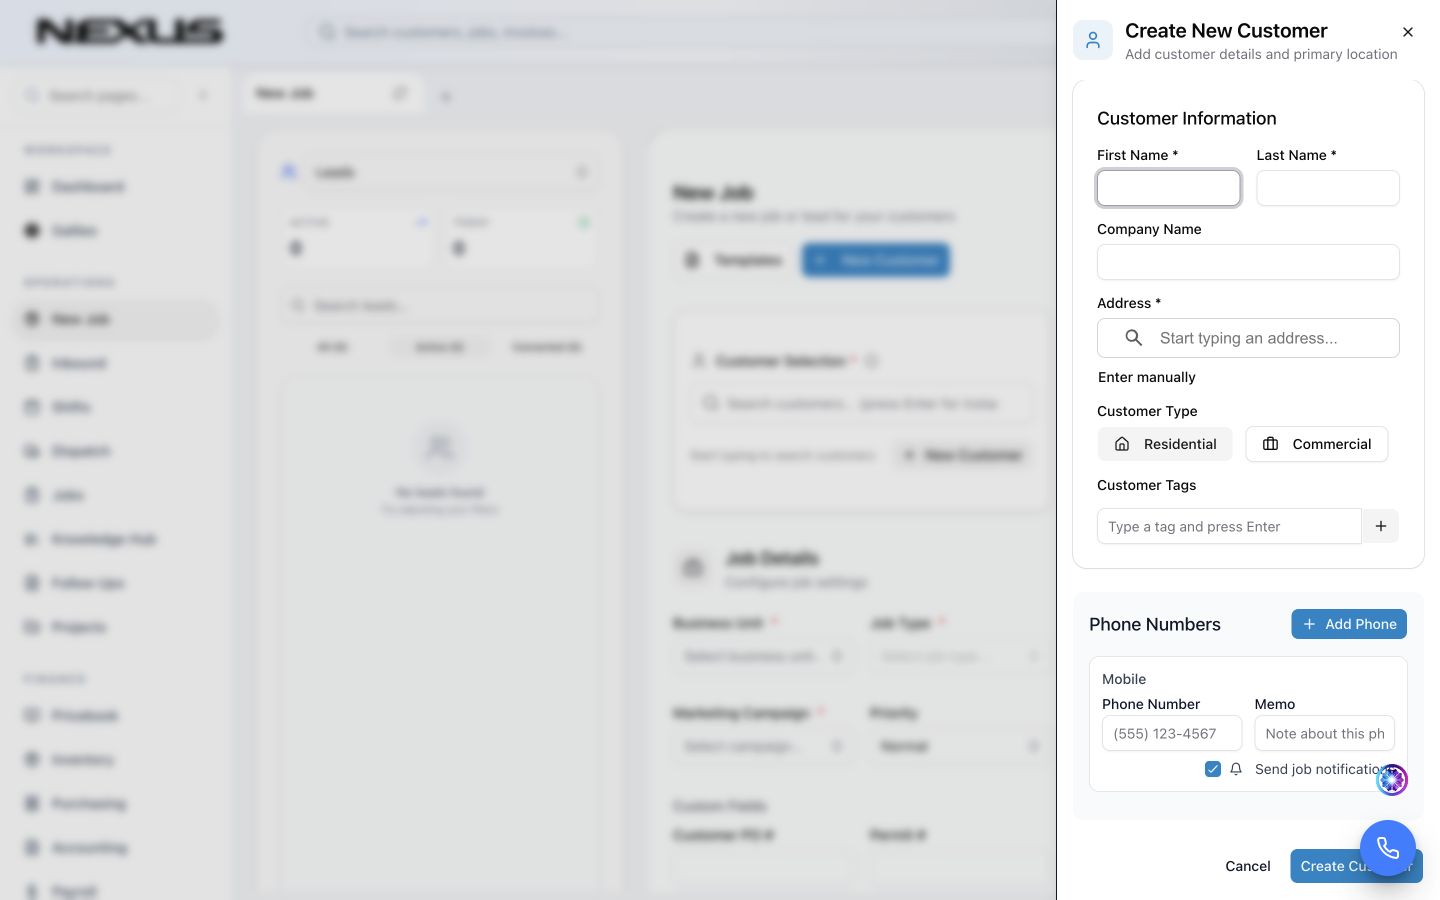This screenshot has width=1440, height=900.
Task: Focus the First Name field
Action: tap(1168, 188)
